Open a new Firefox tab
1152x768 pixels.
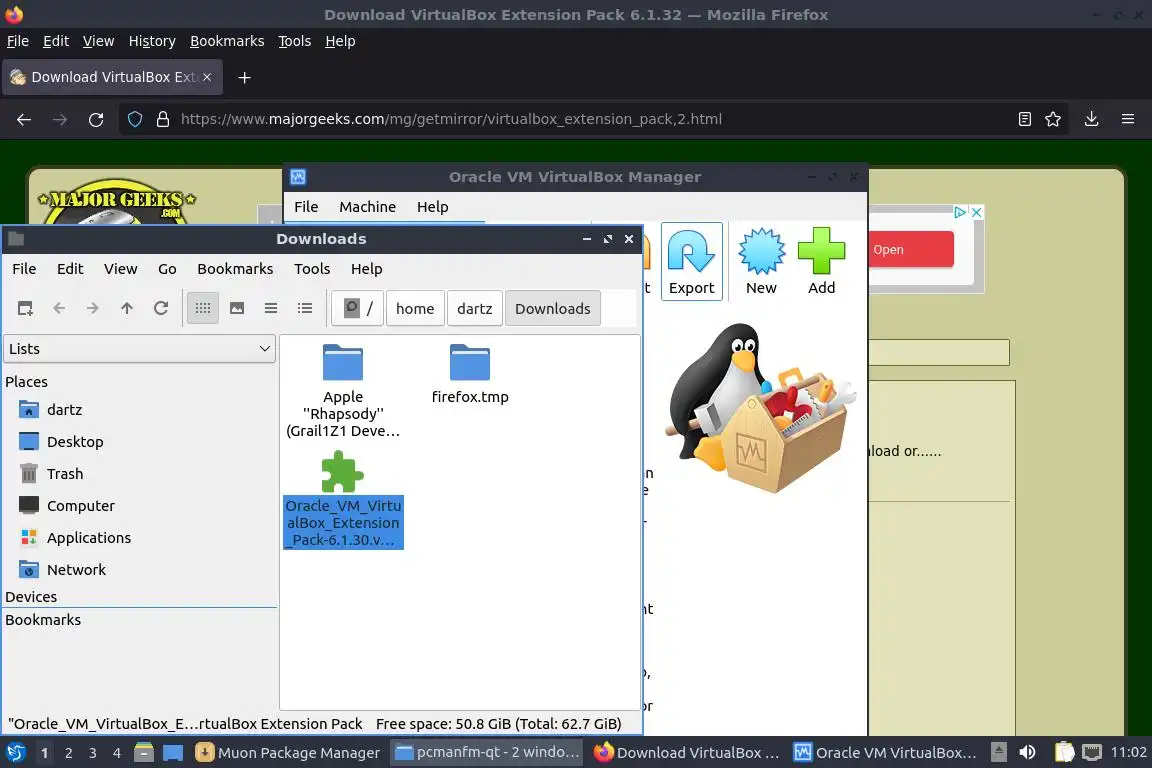point(245,78)
